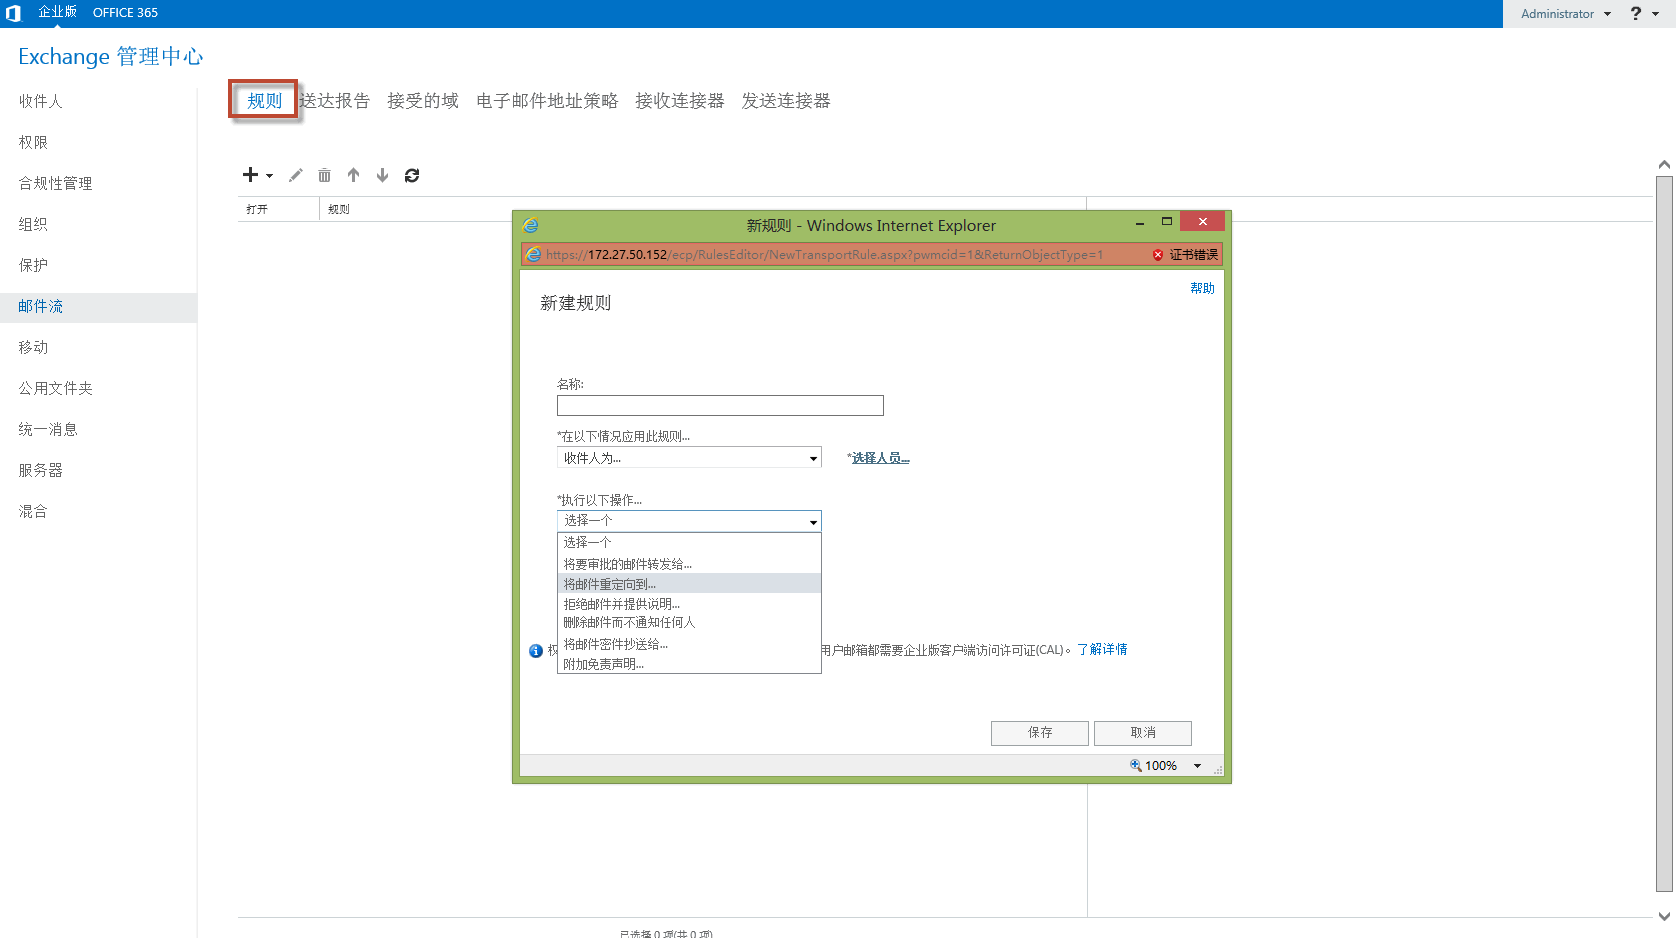Click the 取消 button

click(1143, 733)
